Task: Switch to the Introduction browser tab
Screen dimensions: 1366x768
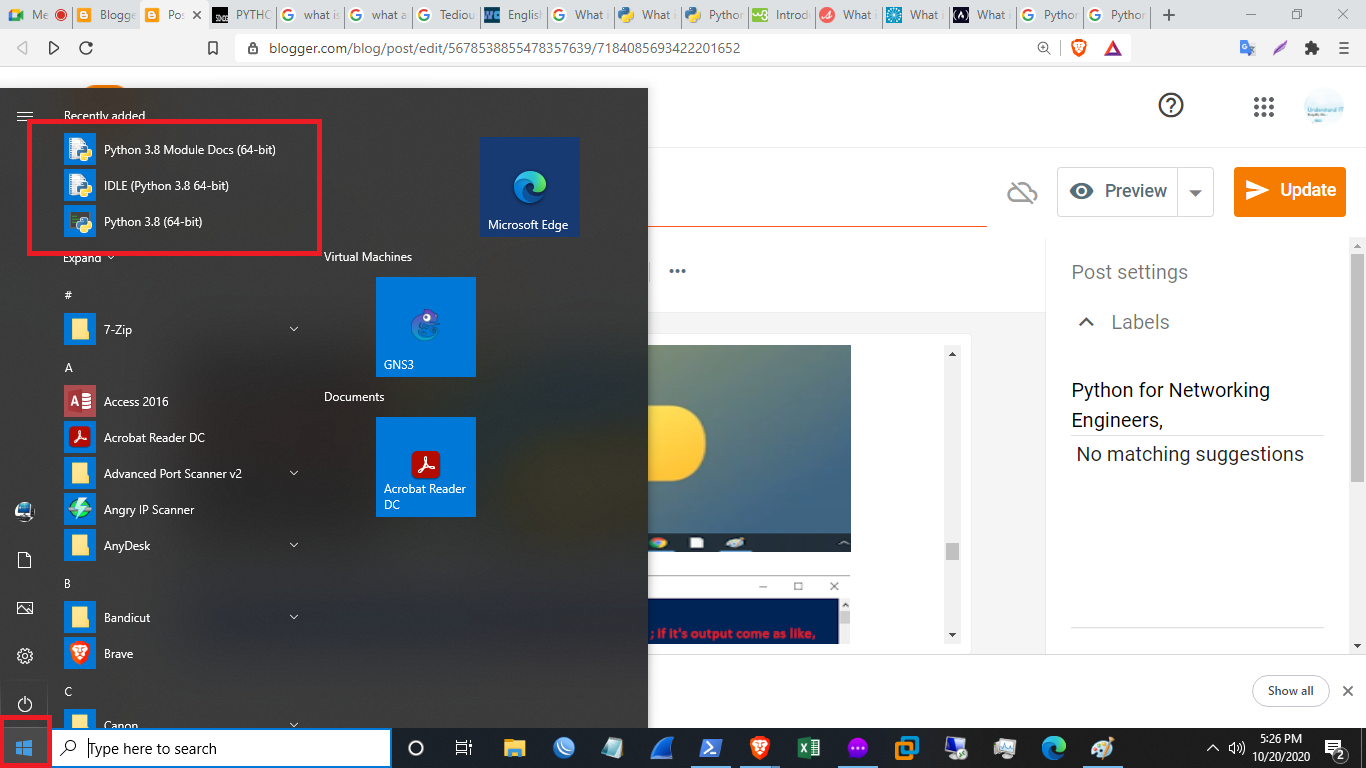Action: (782, 15)
